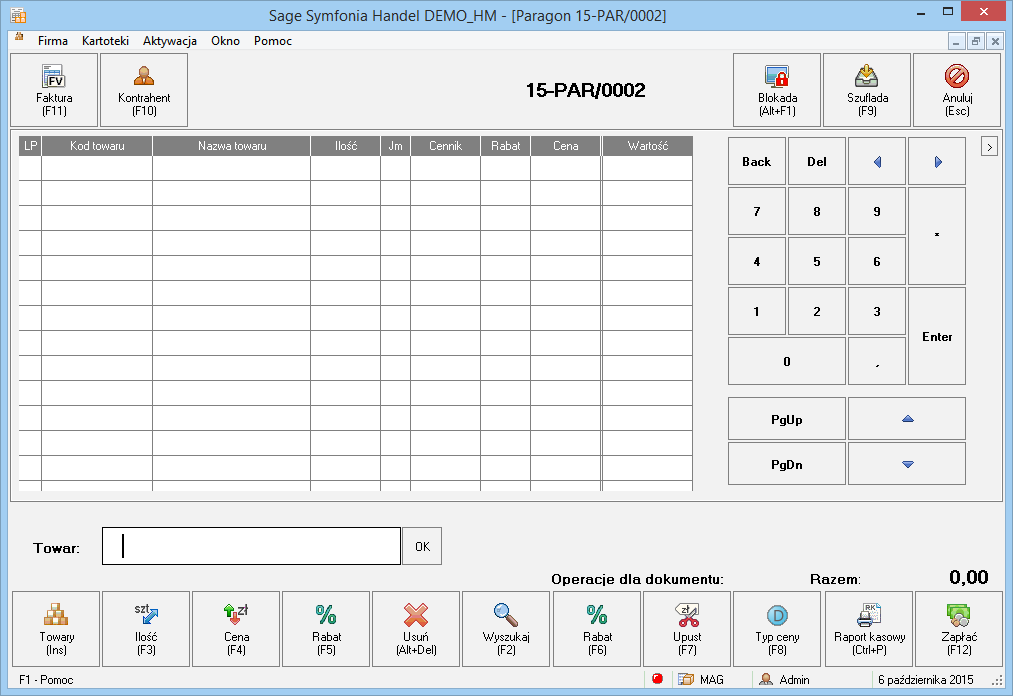This screenshot has height=696, width=1013.
Task: Click the Towar input field
Action: (x=251, y=546)
